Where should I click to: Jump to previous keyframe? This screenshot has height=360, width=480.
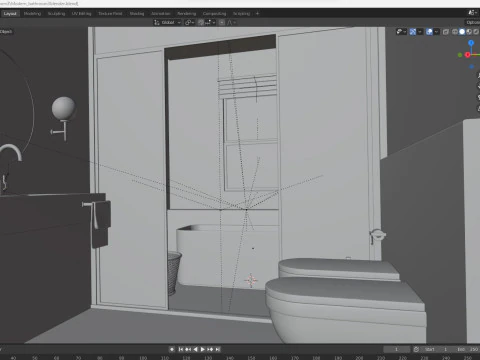pos(188,349)
